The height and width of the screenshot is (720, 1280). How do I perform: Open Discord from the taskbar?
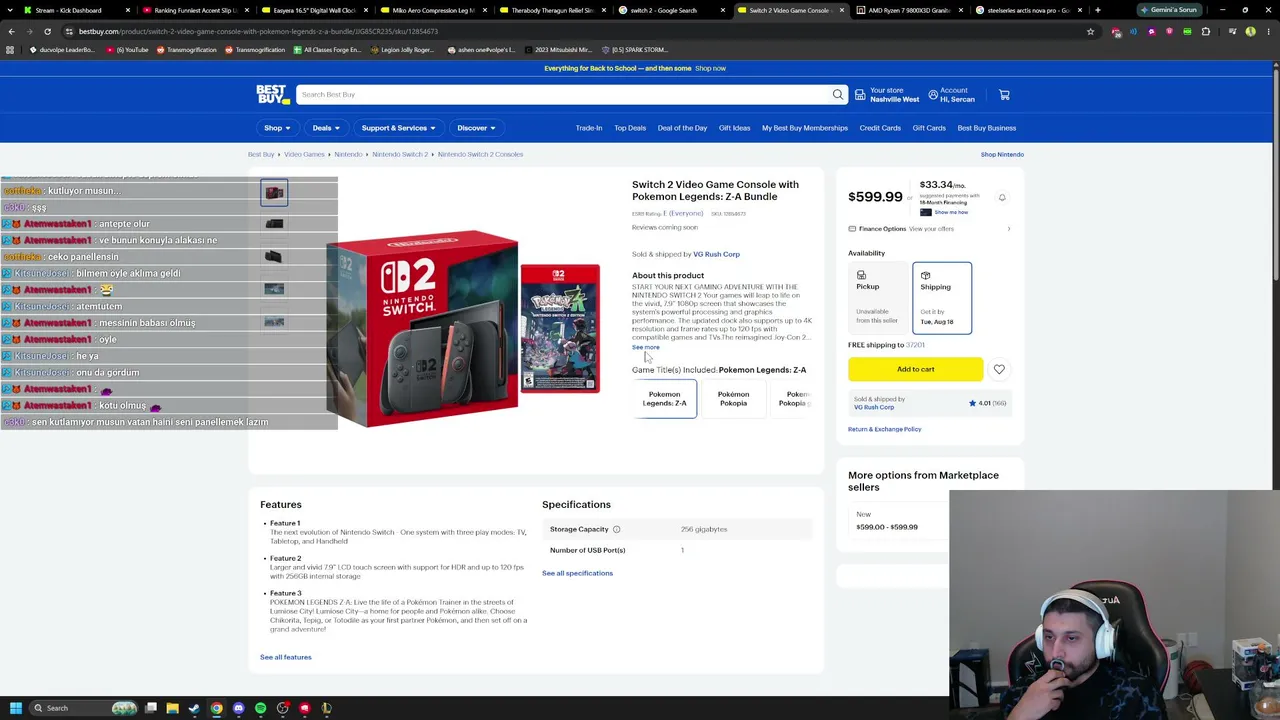[238, 708]
